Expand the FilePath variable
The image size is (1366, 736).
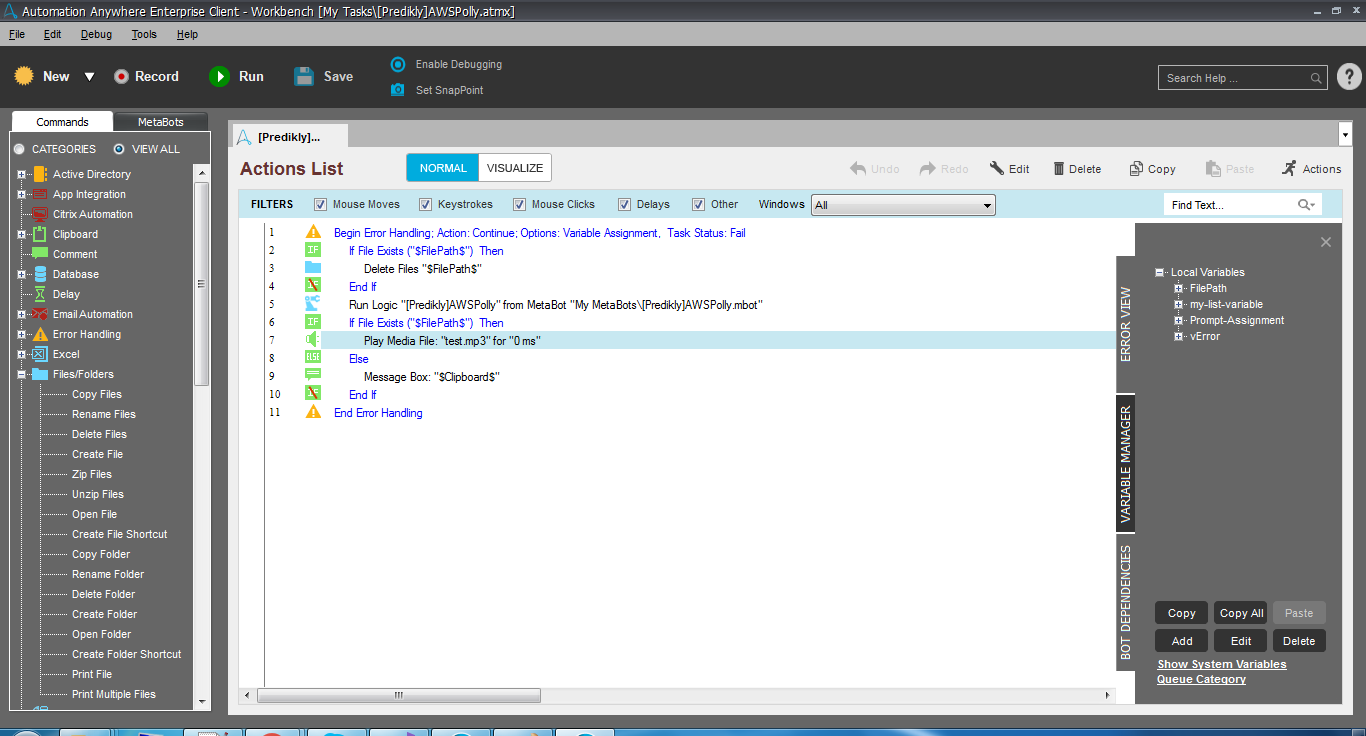point(1180,288)
